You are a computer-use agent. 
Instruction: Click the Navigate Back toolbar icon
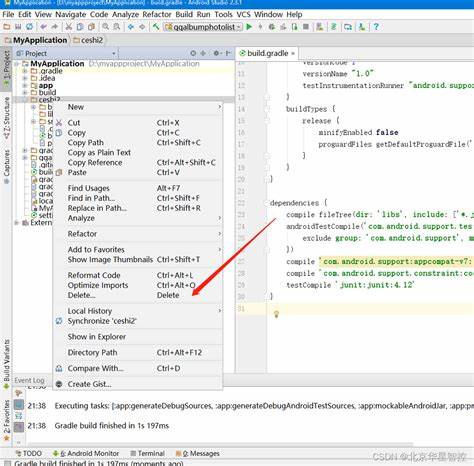131,27
